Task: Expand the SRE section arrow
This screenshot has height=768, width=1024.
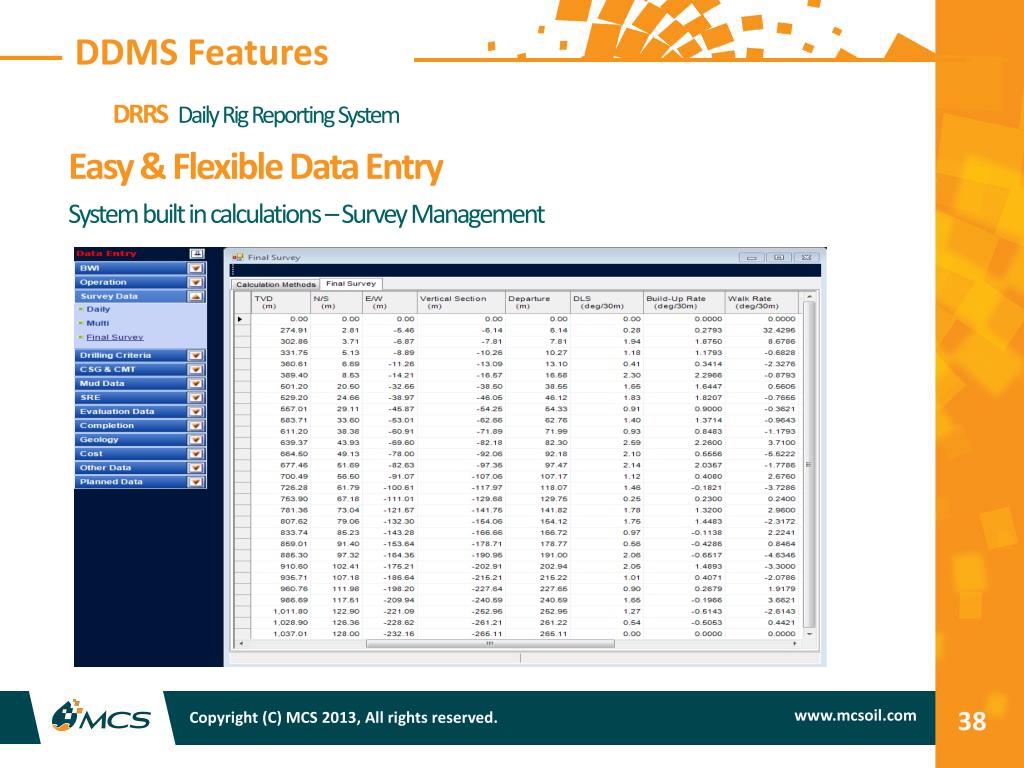Action: [x=195, y=398]
